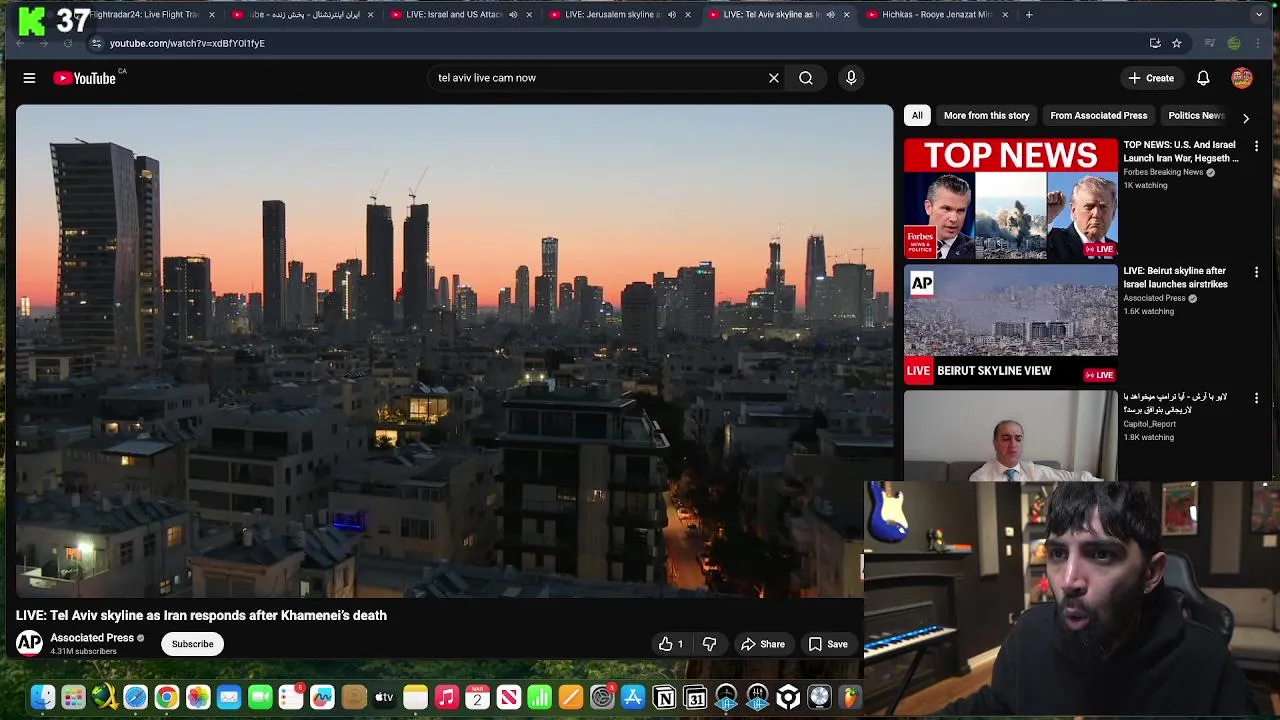Open Finder from the dock
This screenshot has width=1280, height=720.
point(42,697)
